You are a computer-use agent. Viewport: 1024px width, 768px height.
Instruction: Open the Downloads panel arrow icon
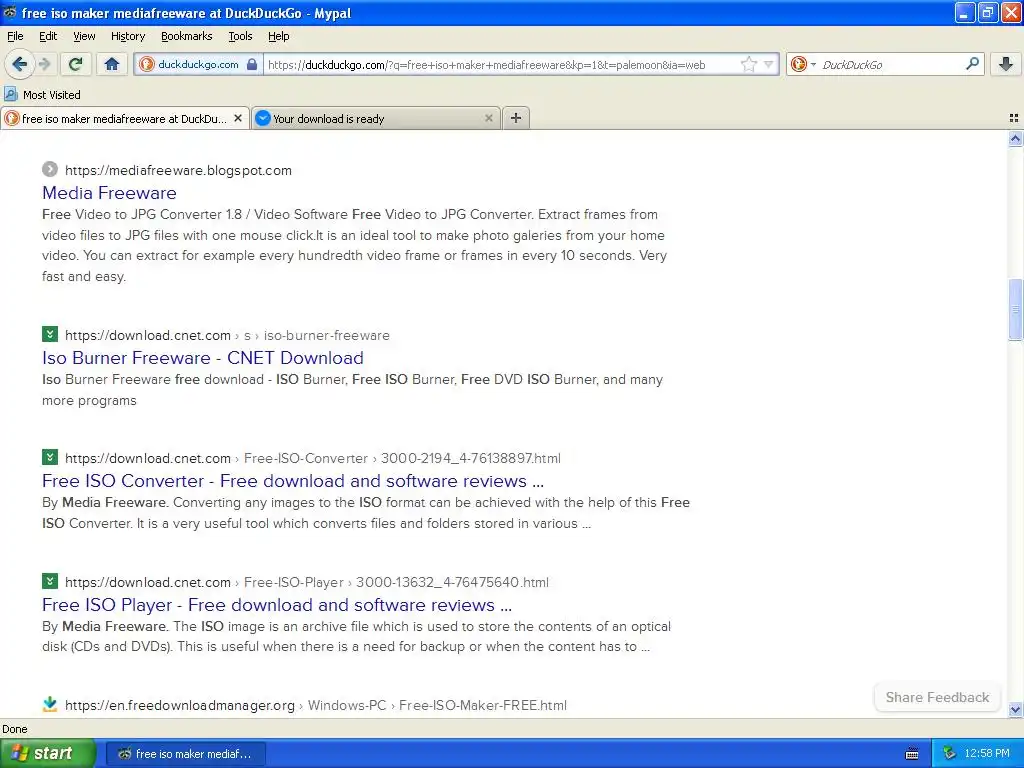tap(1006, 64)
